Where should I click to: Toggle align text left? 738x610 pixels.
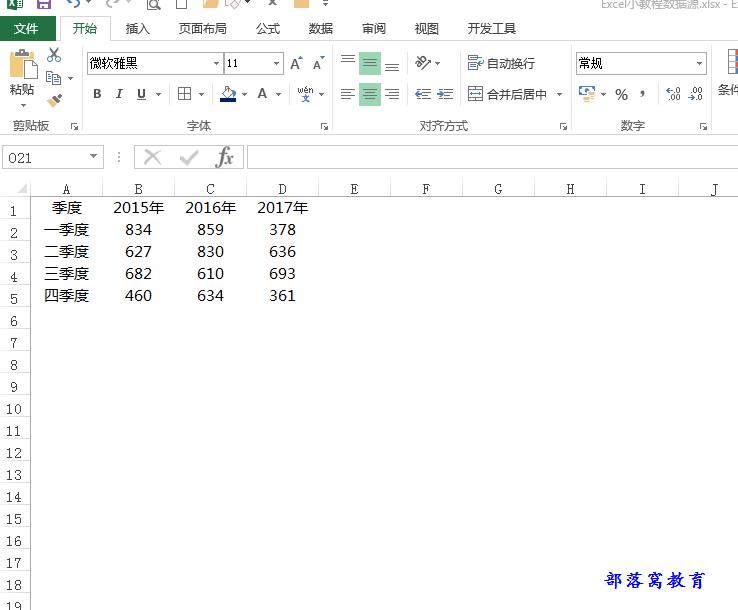(348, 94)
